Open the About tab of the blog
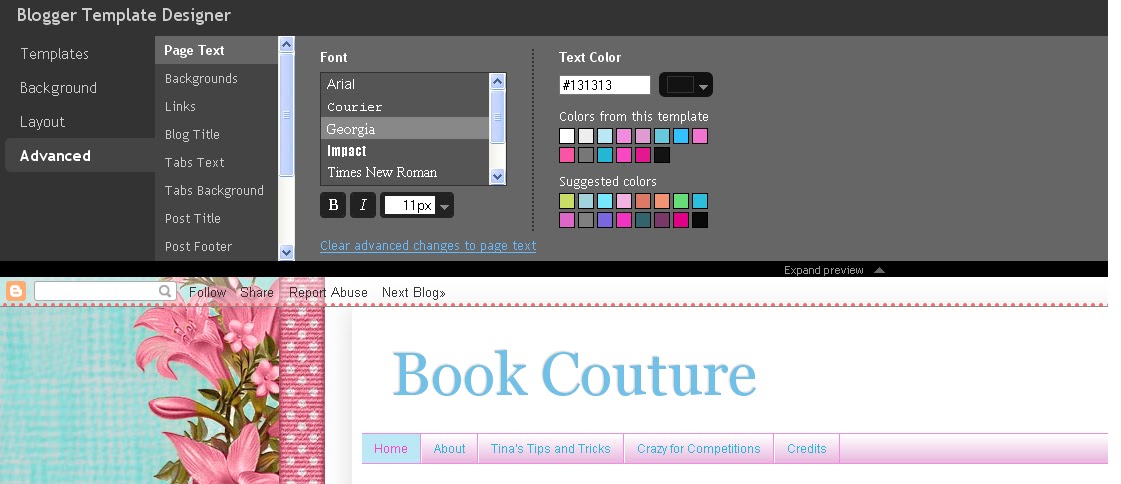The image size is (1121, 484). click(449, 448)
